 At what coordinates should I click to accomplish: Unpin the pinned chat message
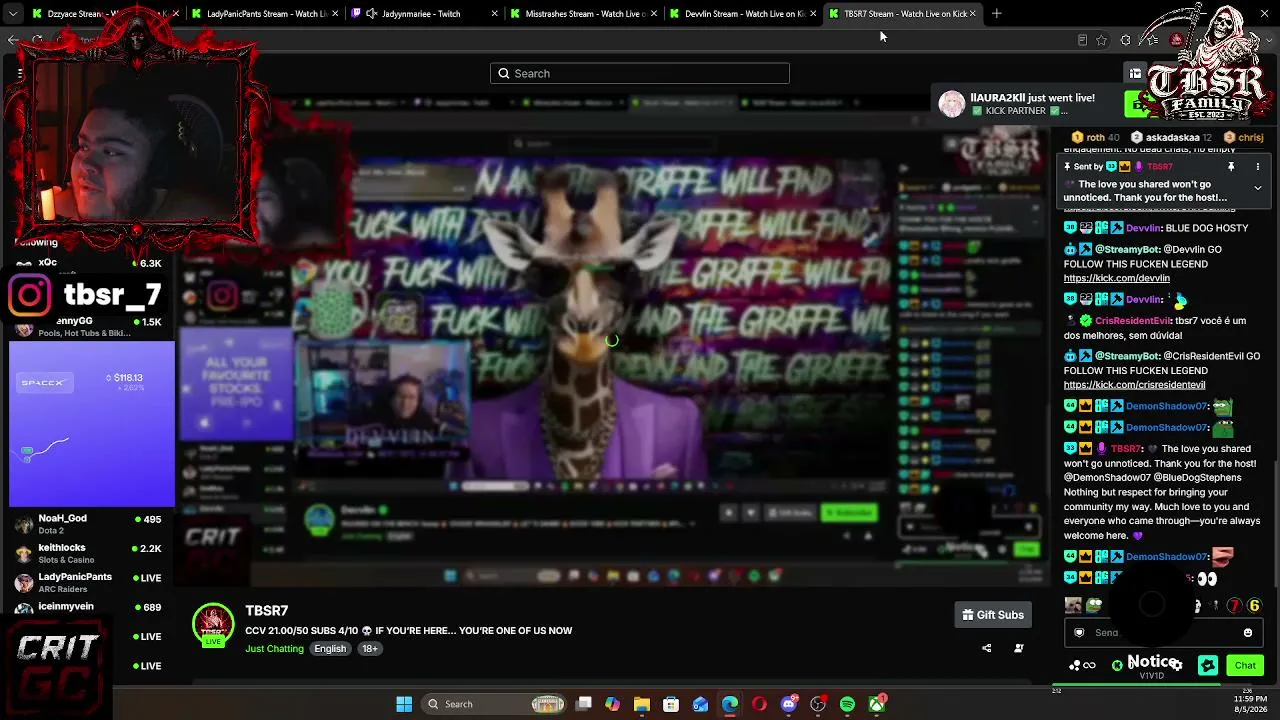click(1231, 167)
